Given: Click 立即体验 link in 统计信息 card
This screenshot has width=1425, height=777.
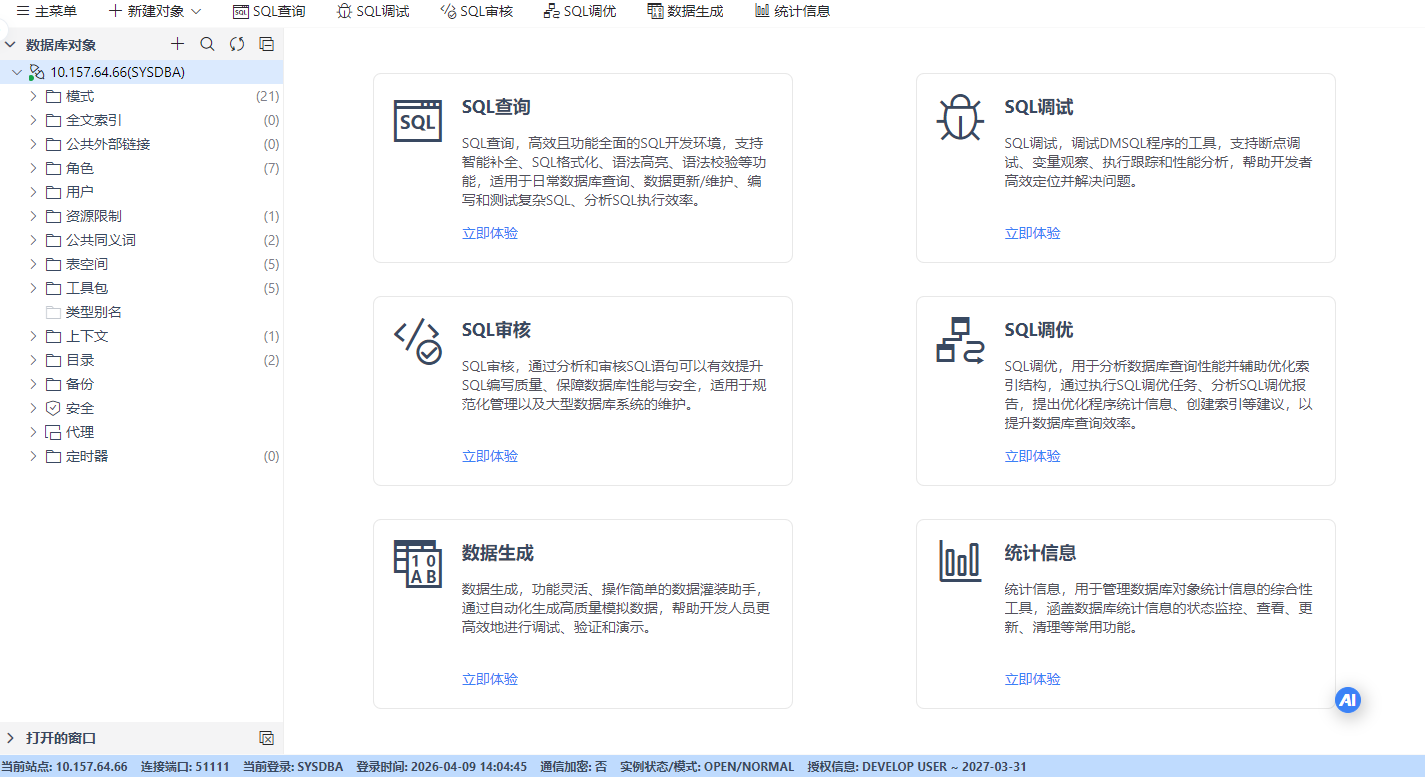Looking at the screenshot, I should (x=1033, y=679).
